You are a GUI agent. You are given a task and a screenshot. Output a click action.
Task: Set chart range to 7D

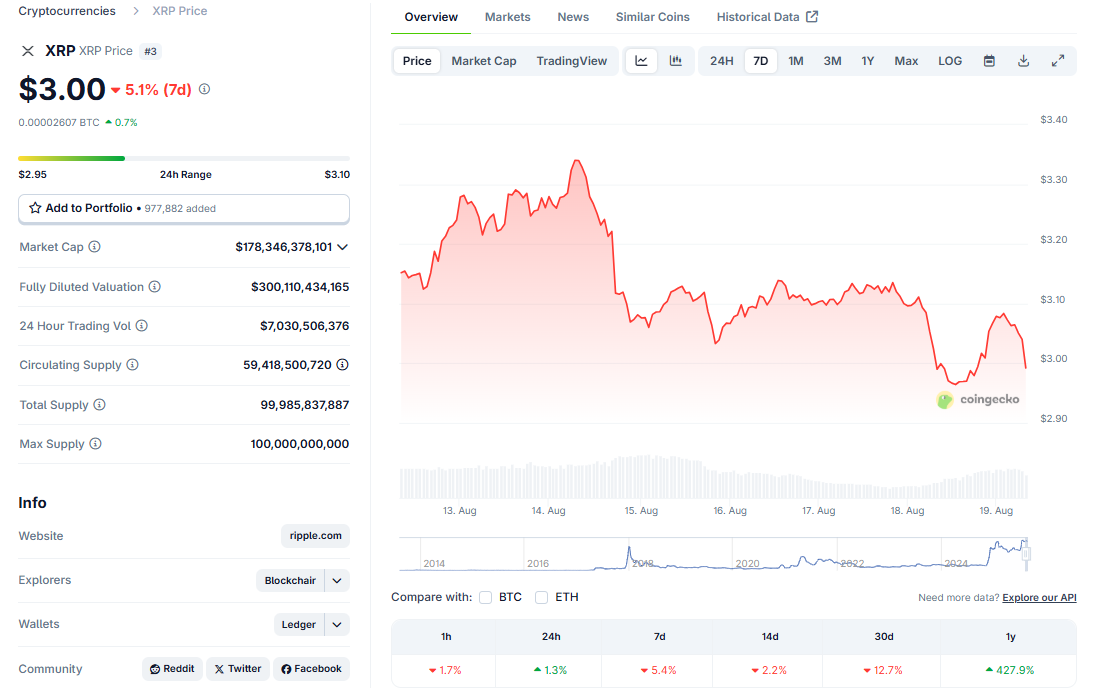click(760, 61)
